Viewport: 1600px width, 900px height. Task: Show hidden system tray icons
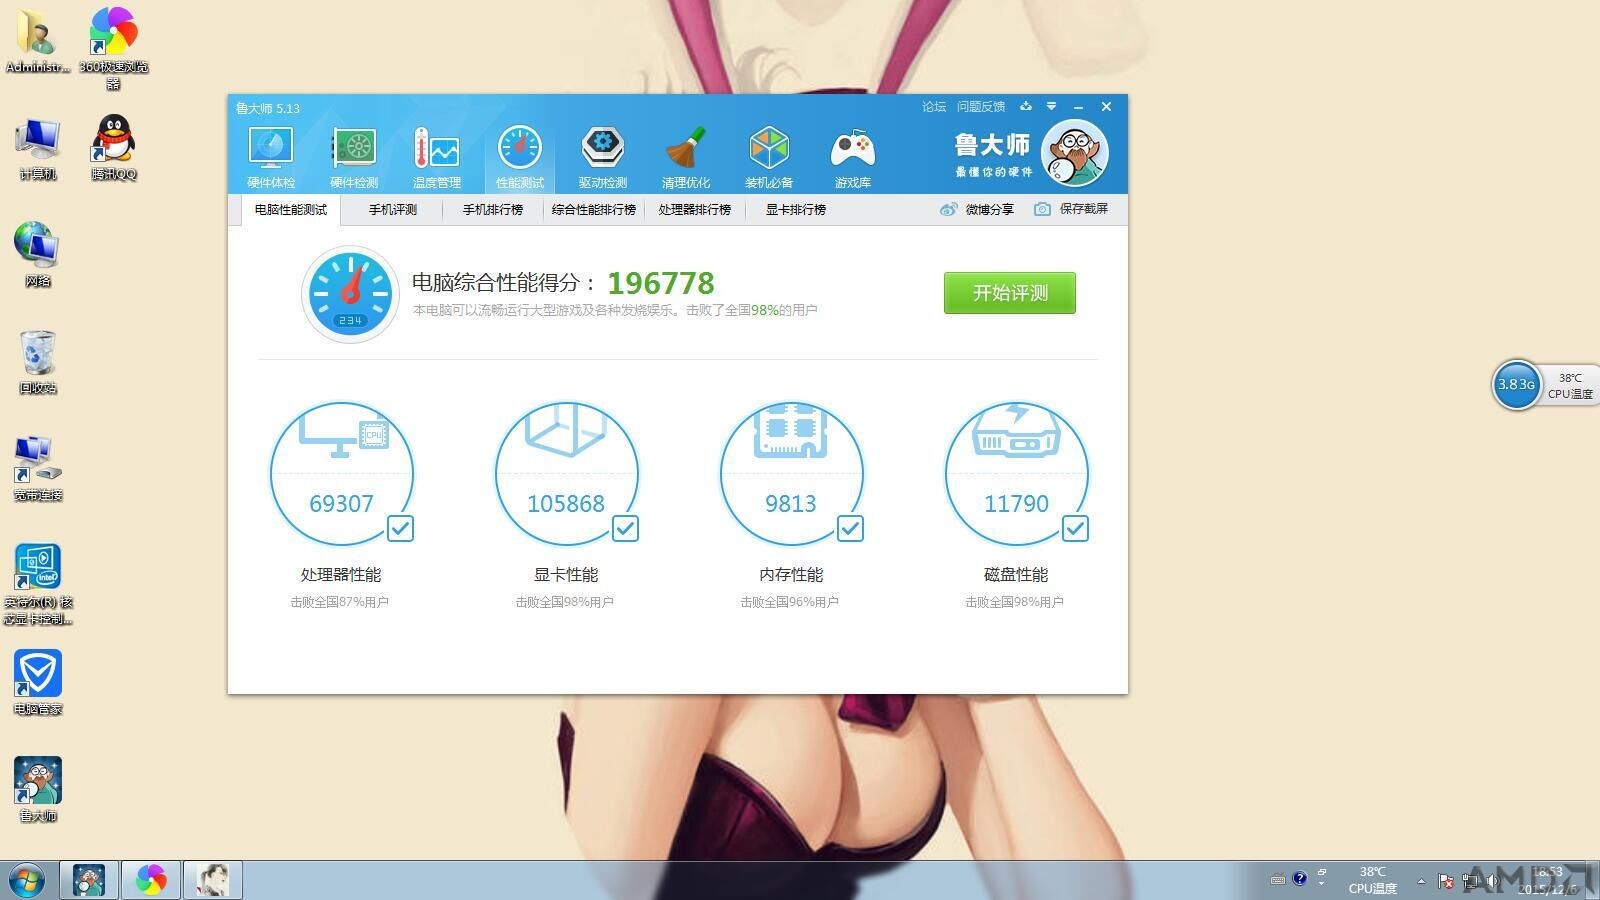point(1421,881)
